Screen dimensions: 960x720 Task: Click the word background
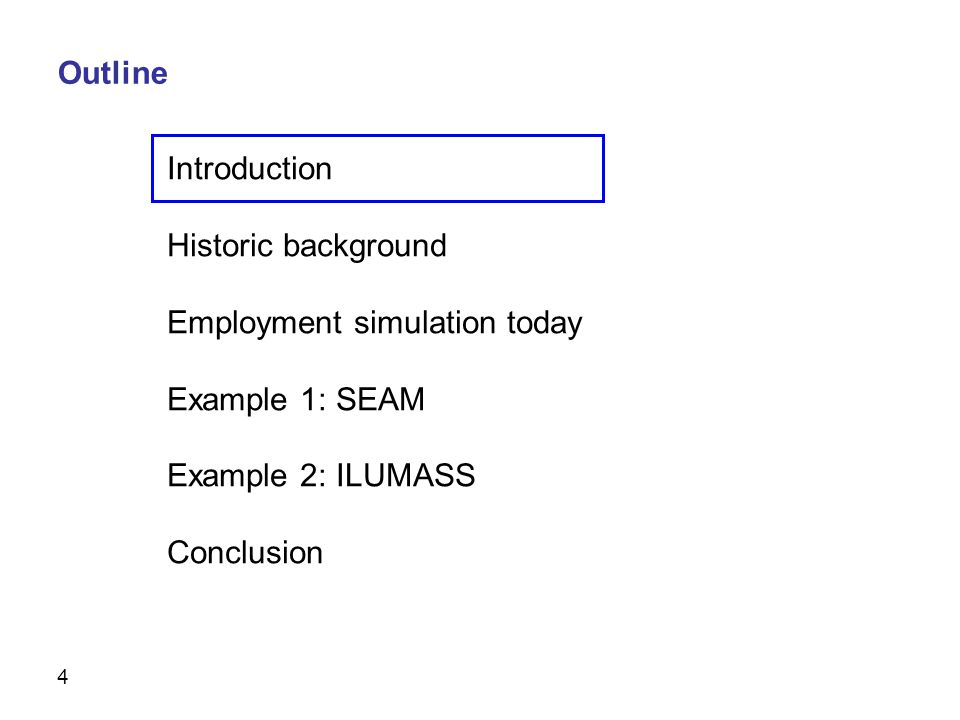[365, 246]
